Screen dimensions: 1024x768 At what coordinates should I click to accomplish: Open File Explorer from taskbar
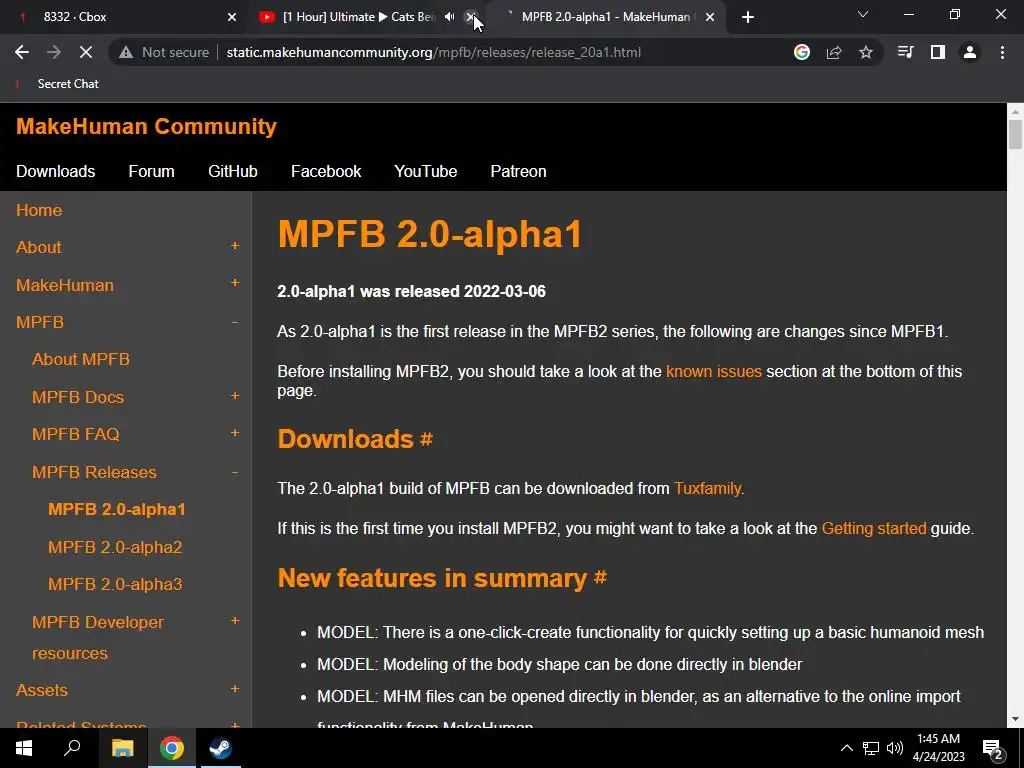122,748
